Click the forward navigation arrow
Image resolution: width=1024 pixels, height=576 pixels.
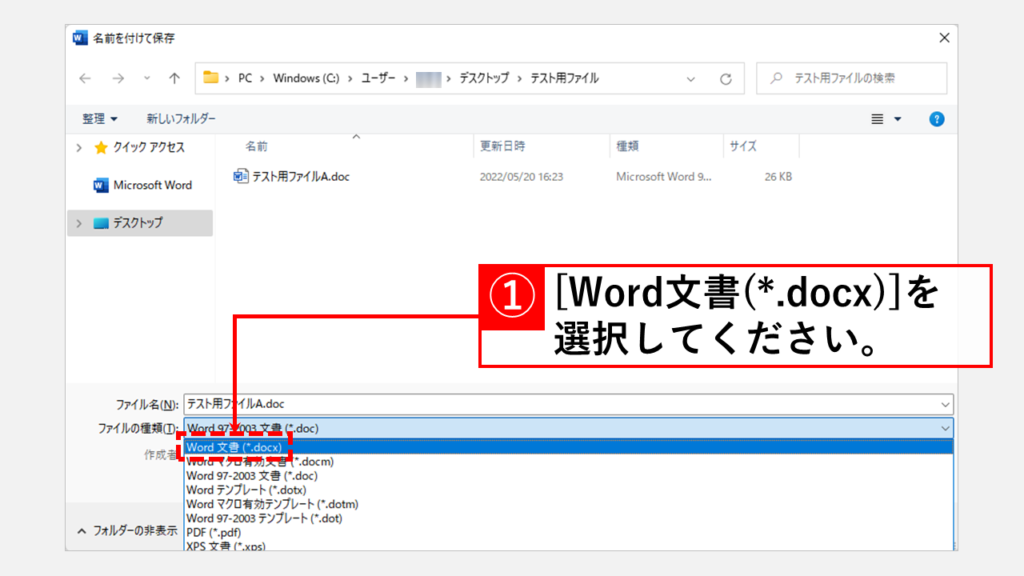click(117, 78)
